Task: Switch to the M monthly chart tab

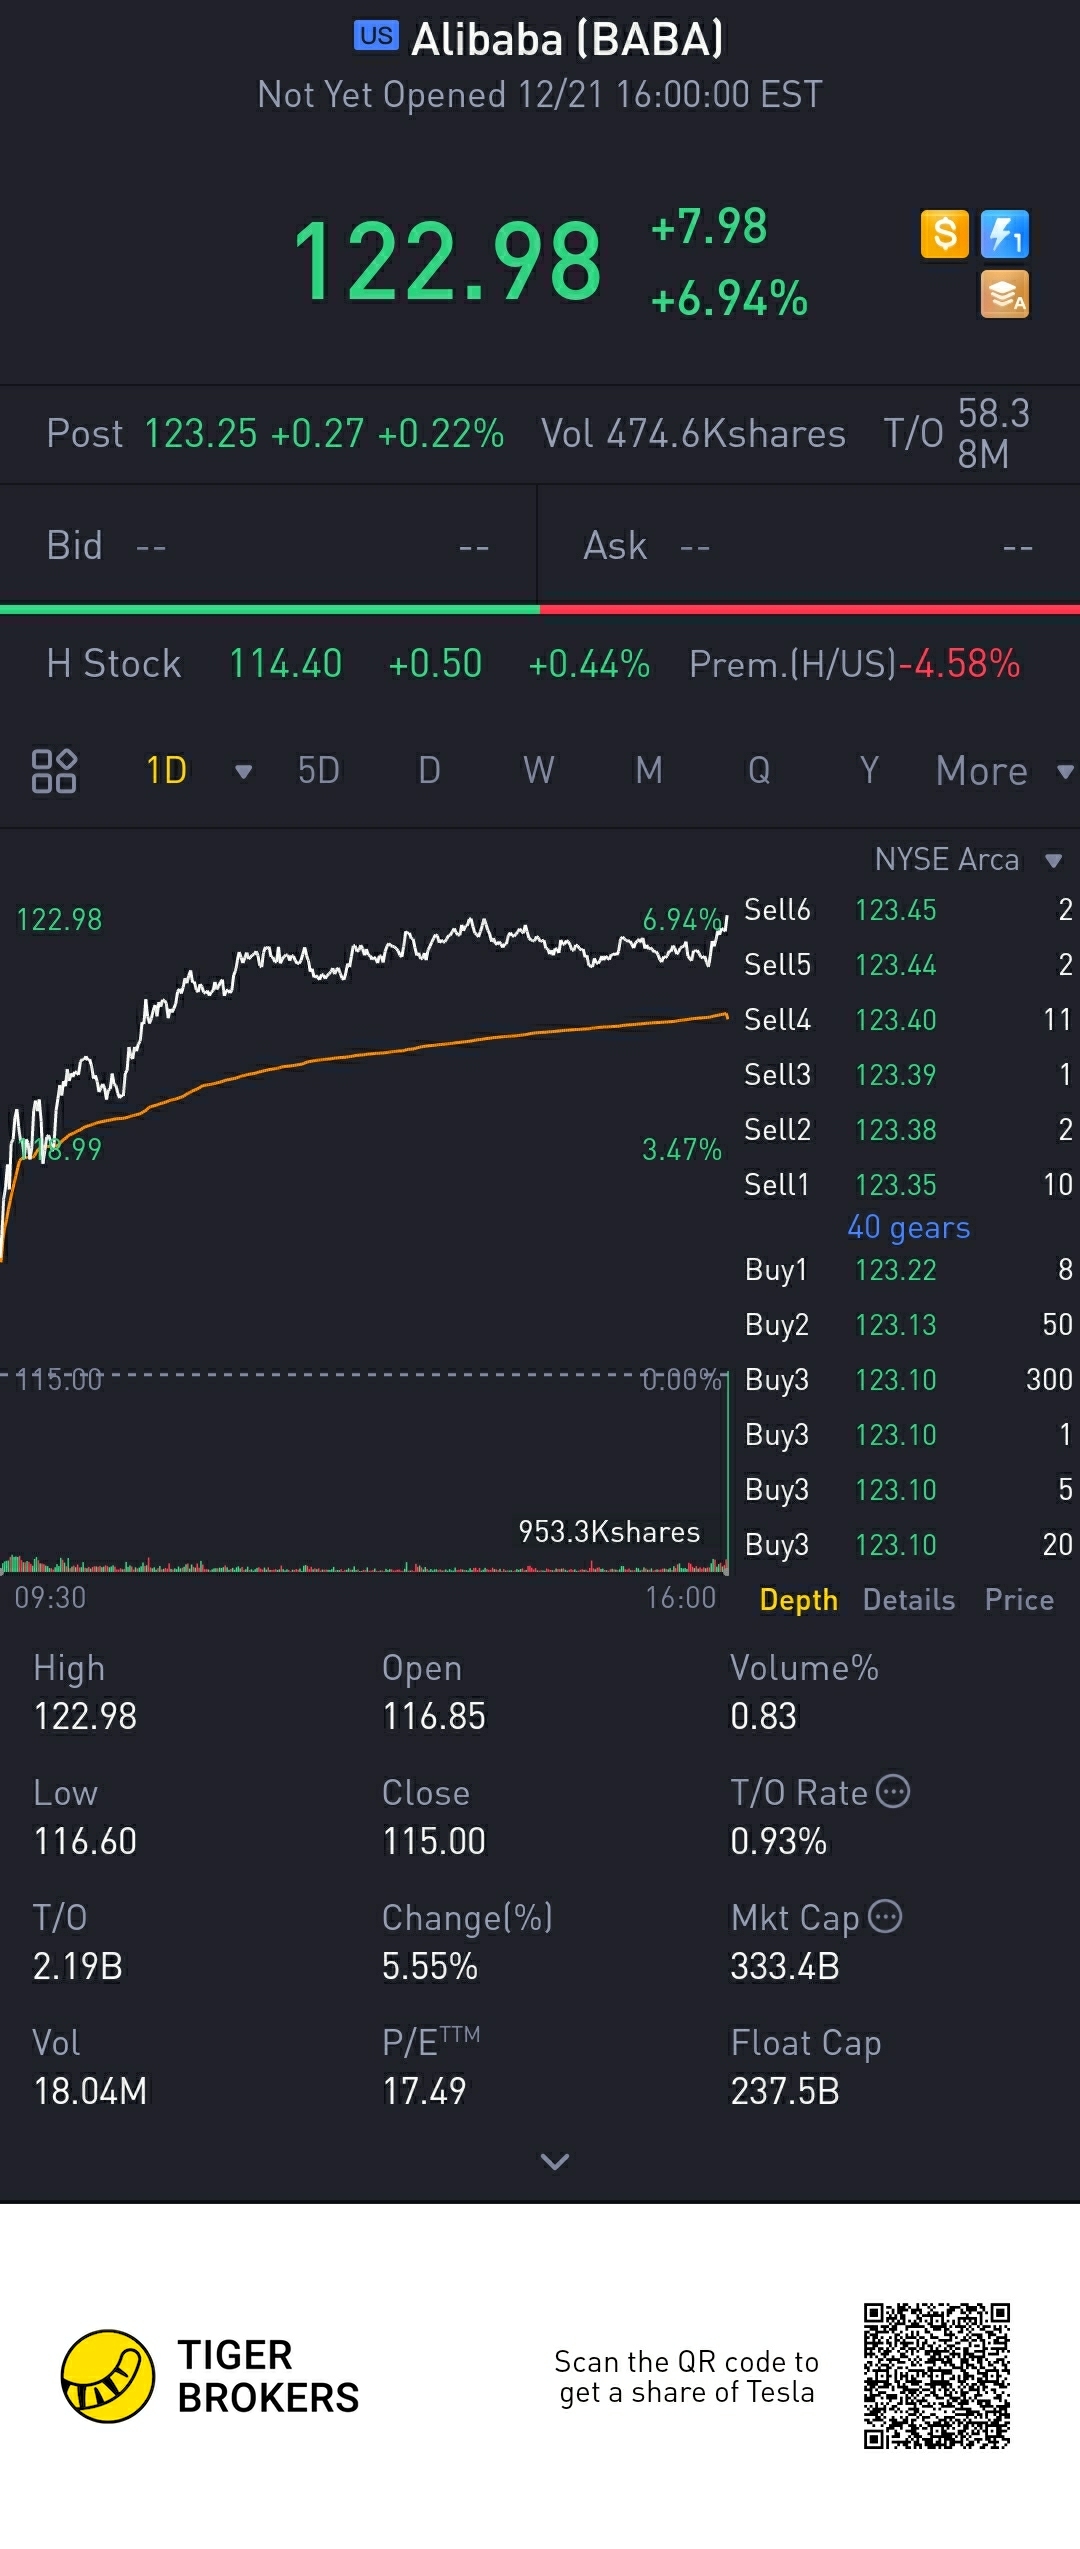Action: pyautogui.click(x=649, y=771)
